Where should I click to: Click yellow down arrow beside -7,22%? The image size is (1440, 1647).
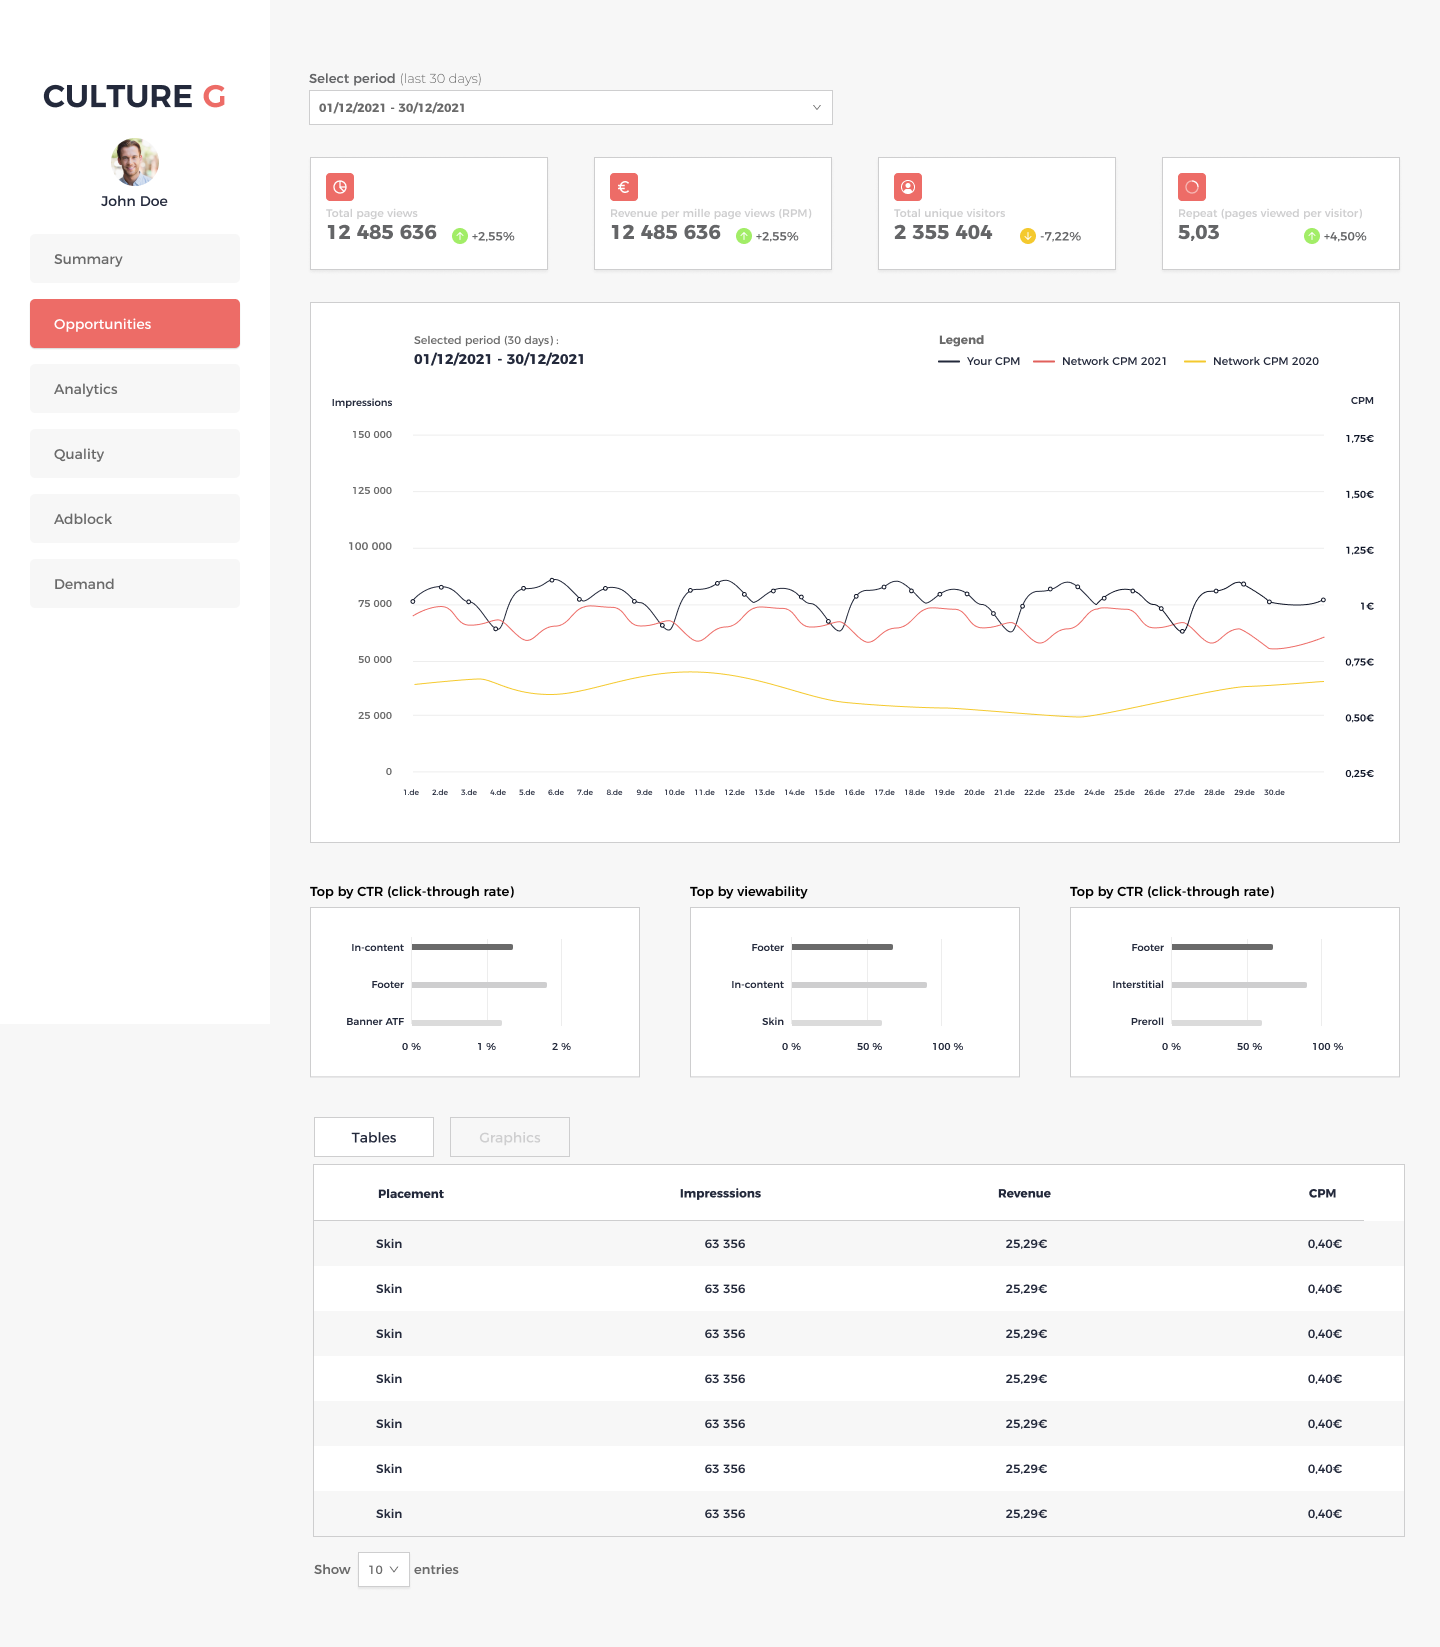[1028, 236]
